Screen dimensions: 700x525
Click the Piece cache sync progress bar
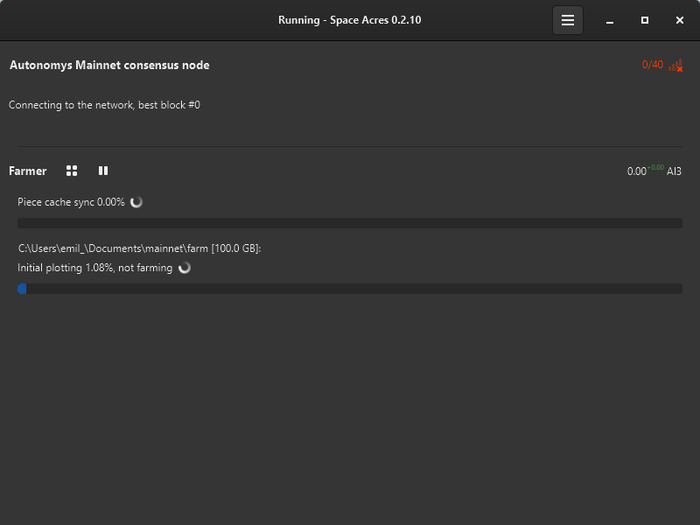[350, 223]
